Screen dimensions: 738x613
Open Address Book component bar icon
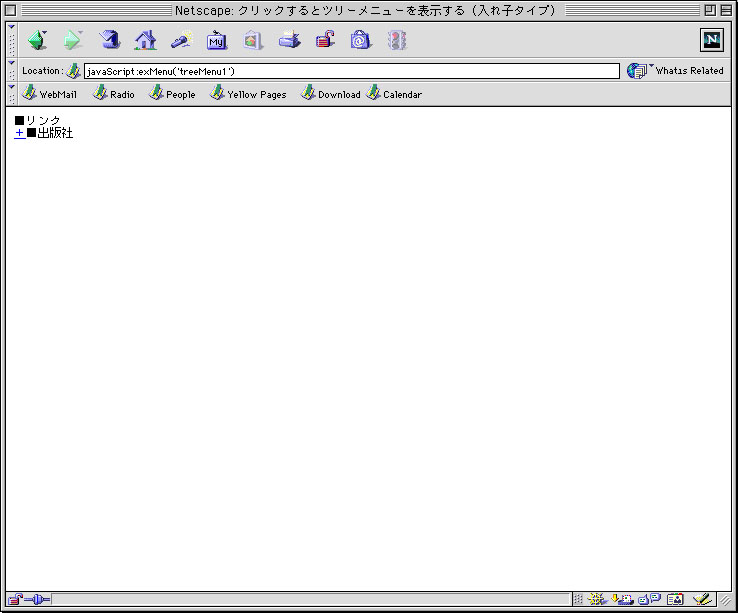675,599
